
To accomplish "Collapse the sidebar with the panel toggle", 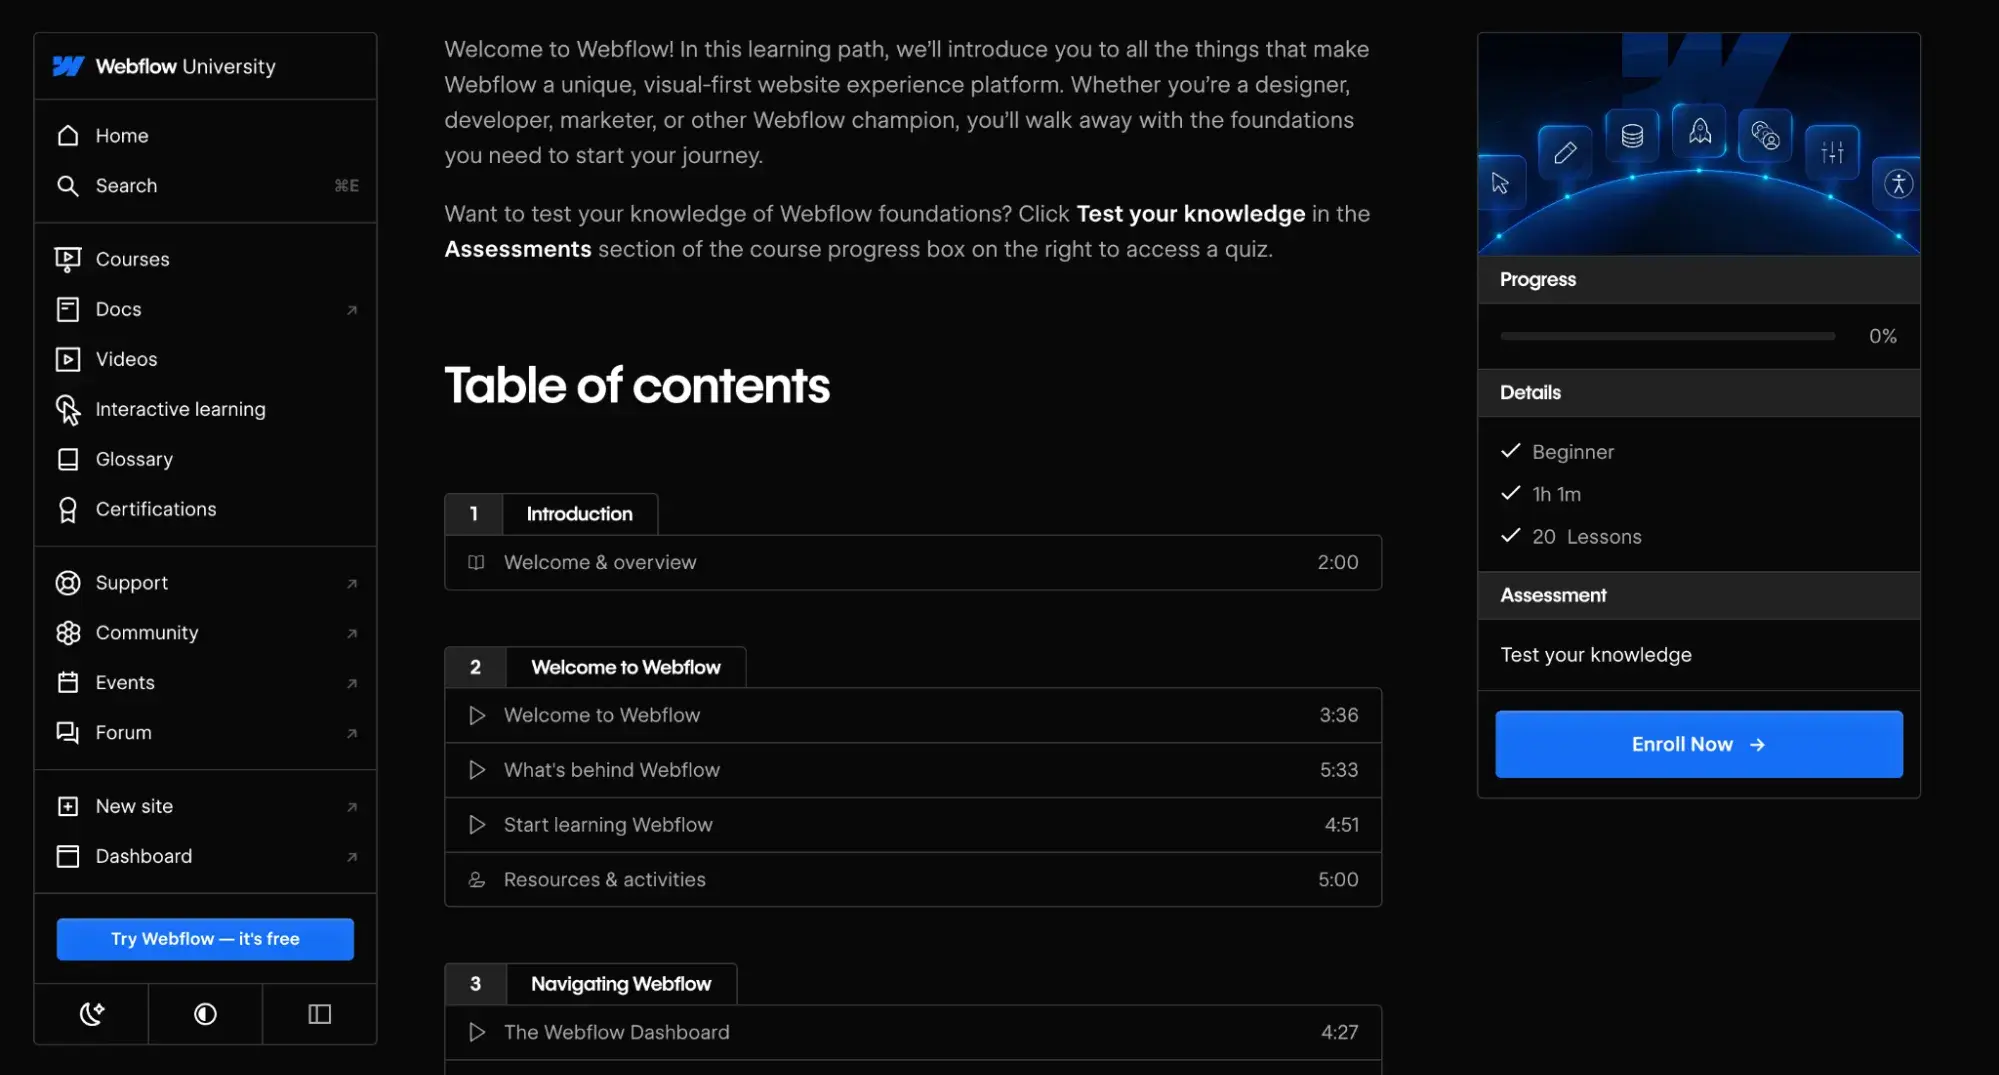I will coord(320,1014).
